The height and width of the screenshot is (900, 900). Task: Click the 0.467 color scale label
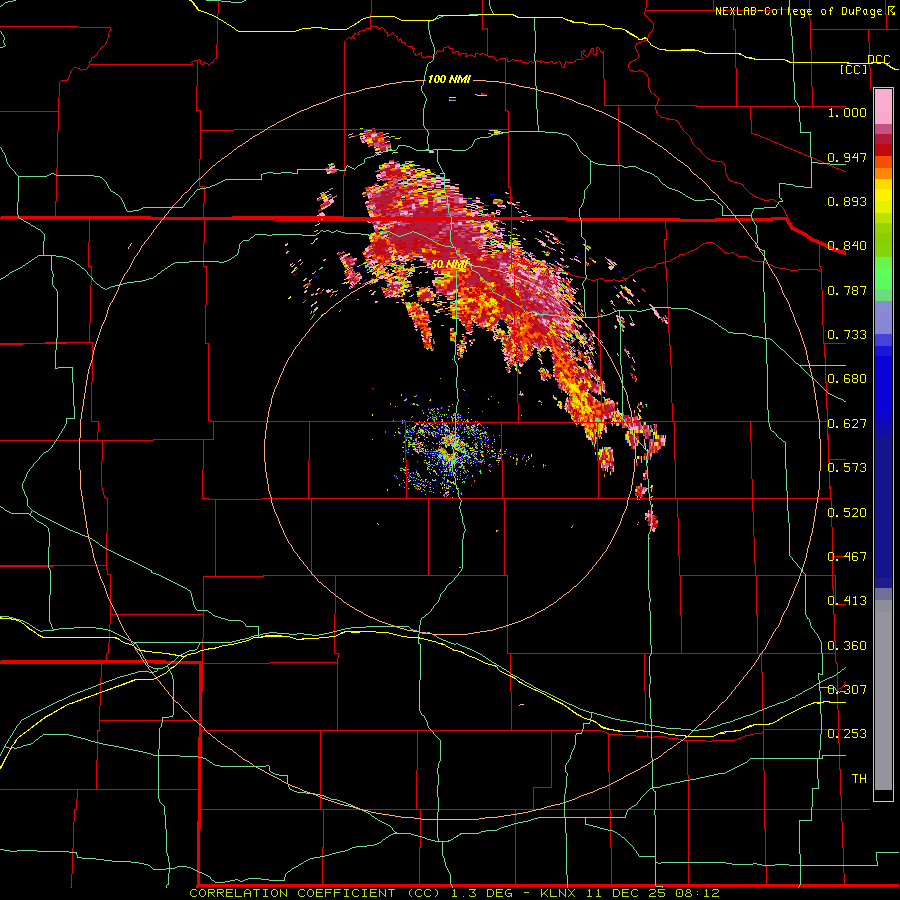click(x=847, y=556)
